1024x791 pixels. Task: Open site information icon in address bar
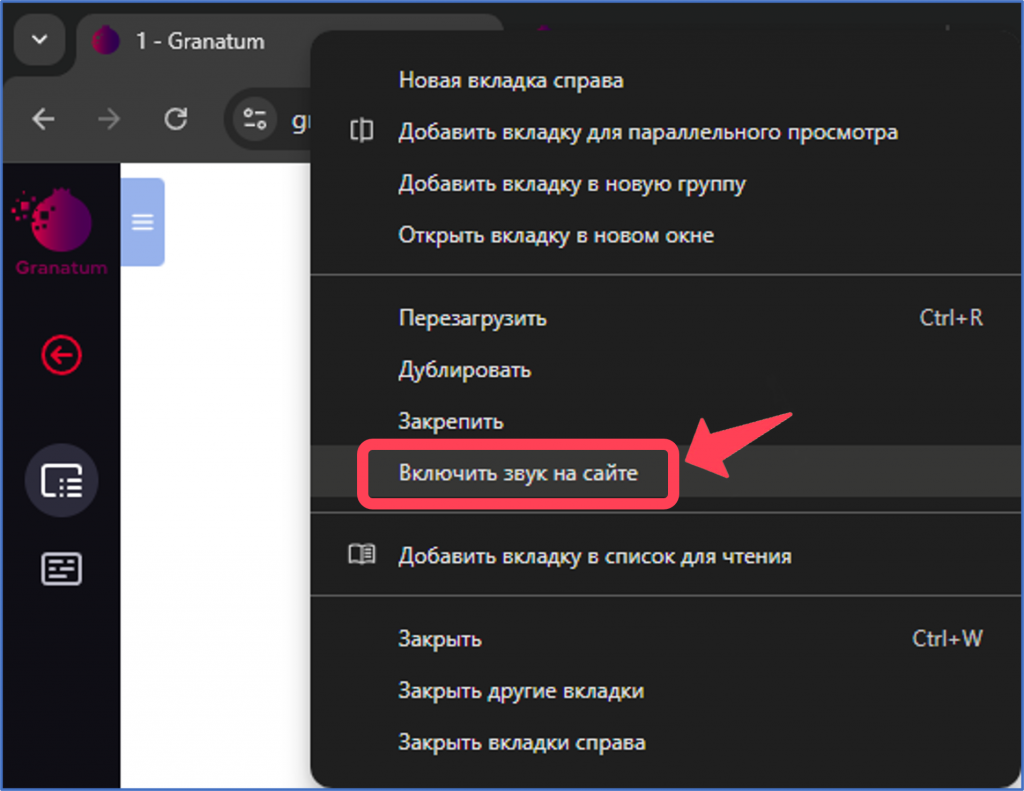tap(255, 120)
